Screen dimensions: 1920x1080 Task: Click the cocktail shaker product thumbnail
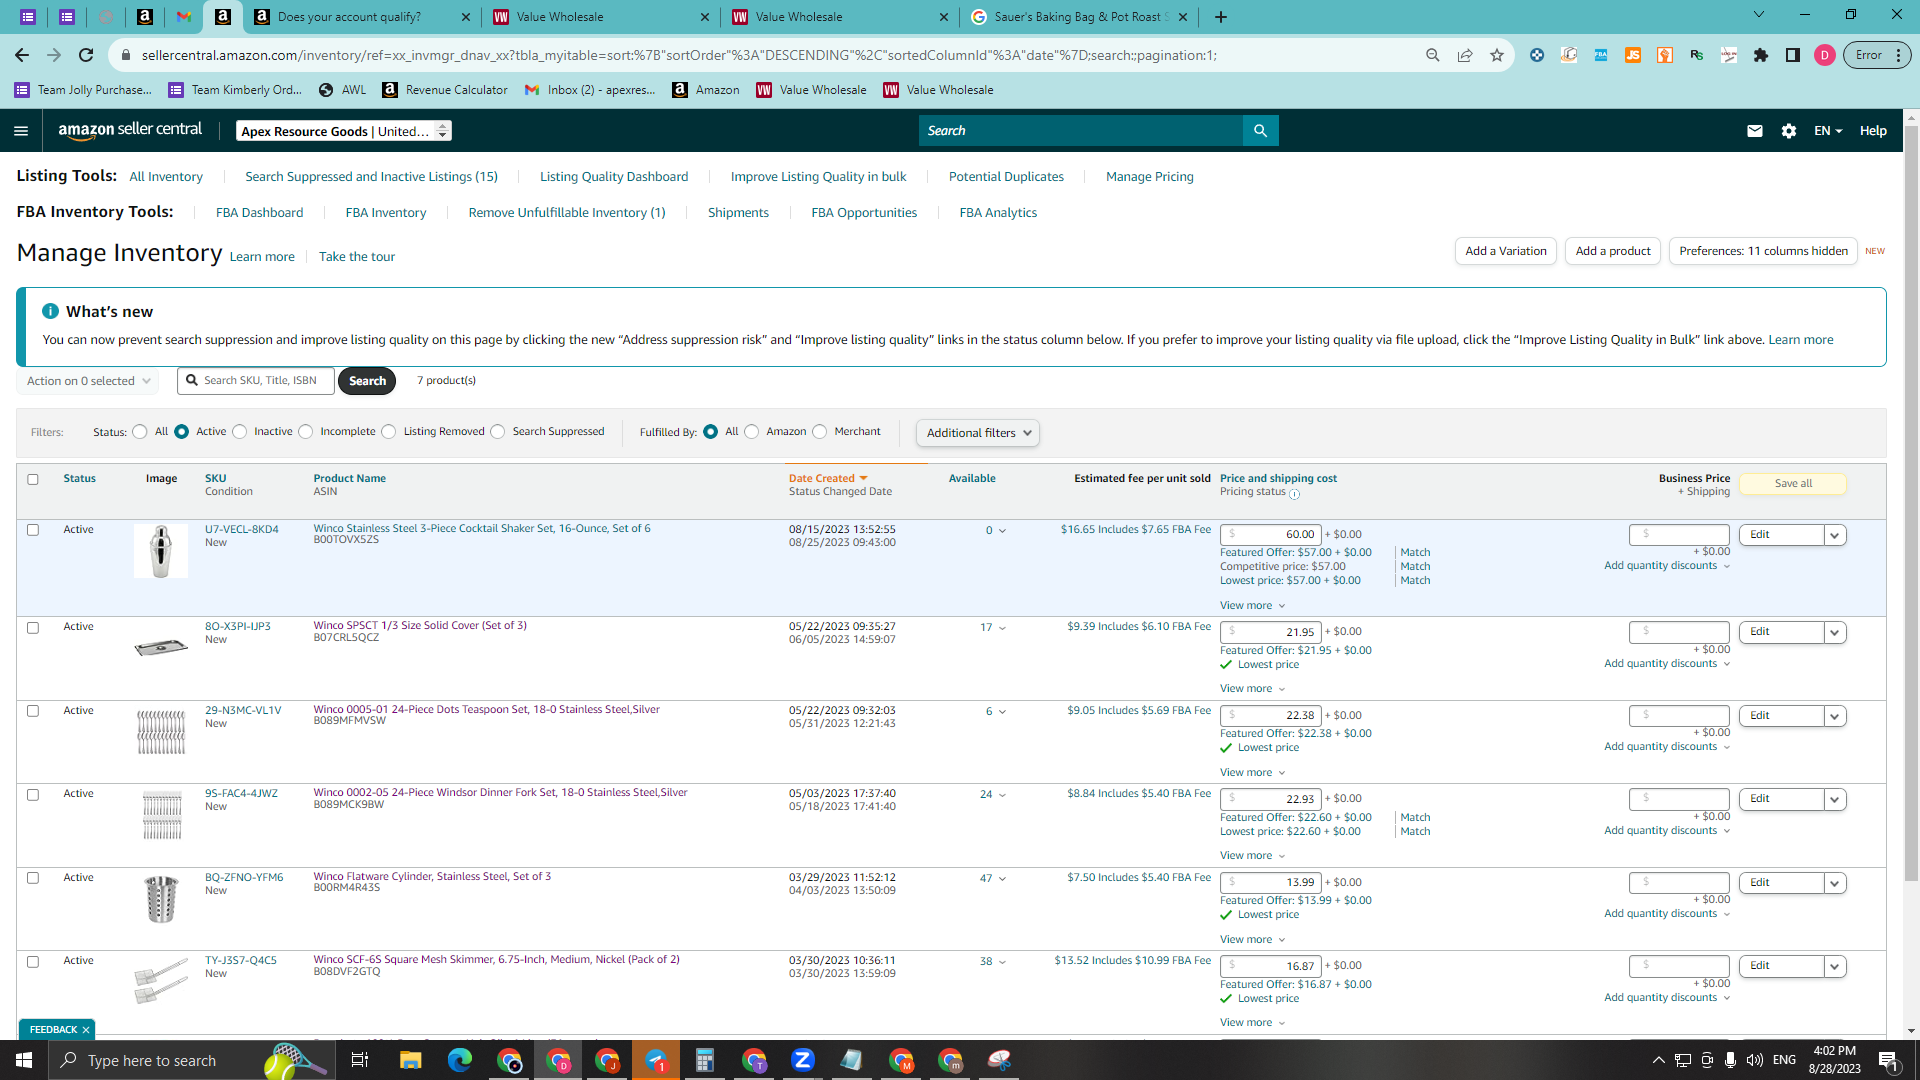click(161, 551)
